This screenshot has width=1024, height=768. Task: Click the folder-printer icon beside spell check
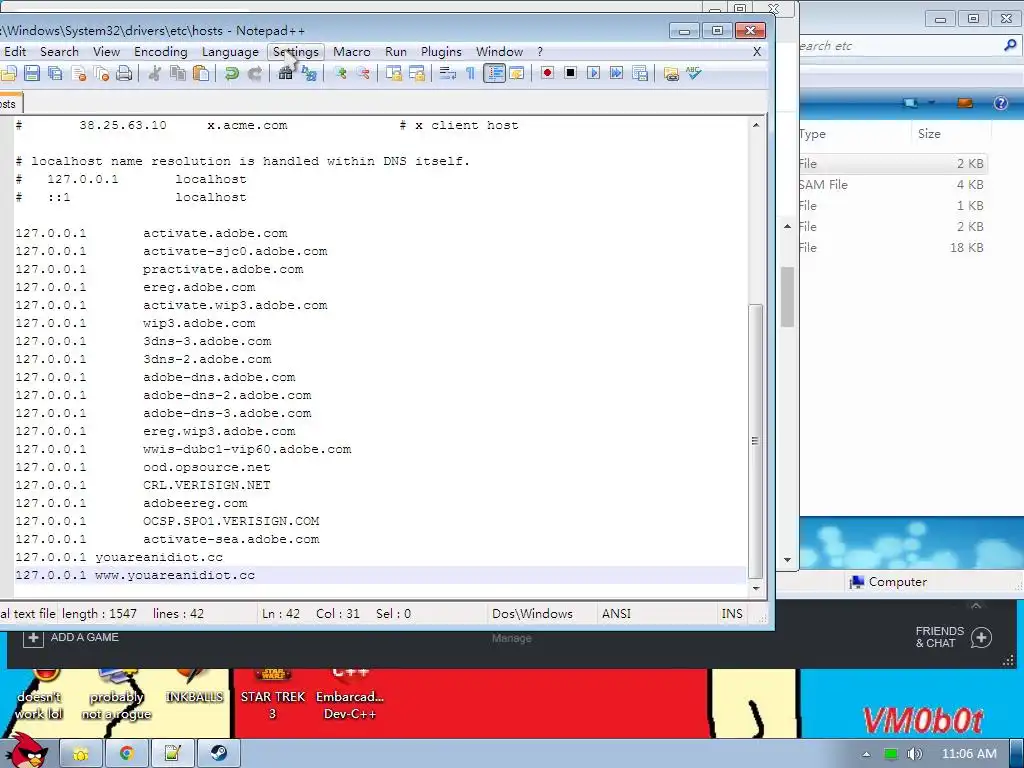(671, 73)
